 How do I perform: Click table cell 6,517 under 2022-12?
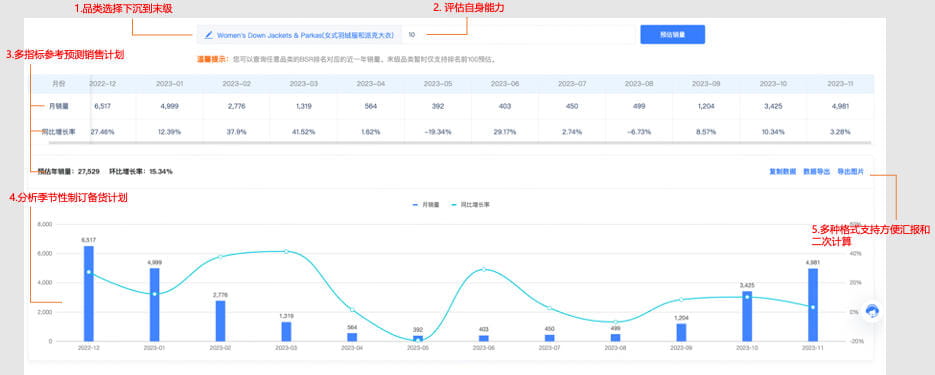[x=103, y=107]
